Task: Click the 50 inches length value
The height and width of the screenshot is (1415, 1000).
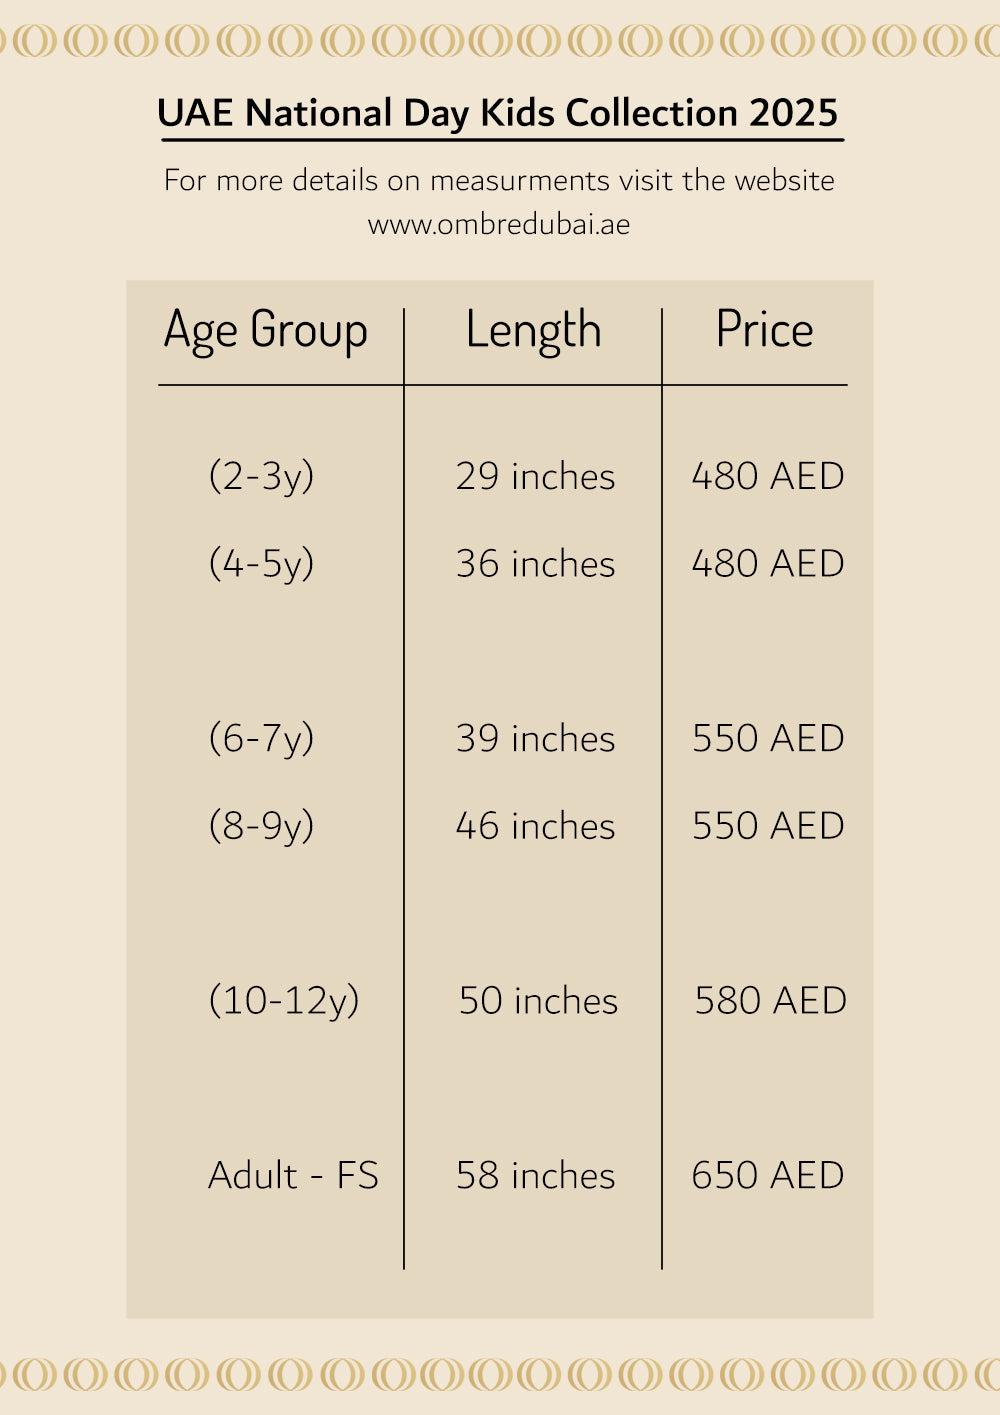Action: point(538,1001)
